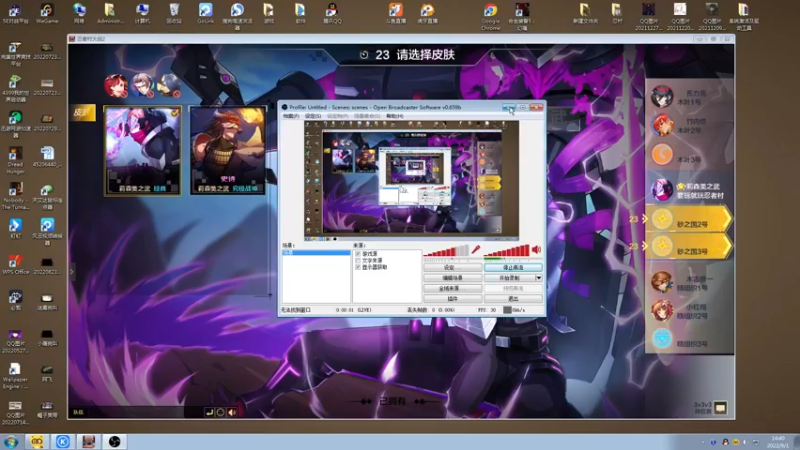This screenshot has height=450, width=800.
Task: Expand the start recording dropdown arrow
Action: [538, 278]
